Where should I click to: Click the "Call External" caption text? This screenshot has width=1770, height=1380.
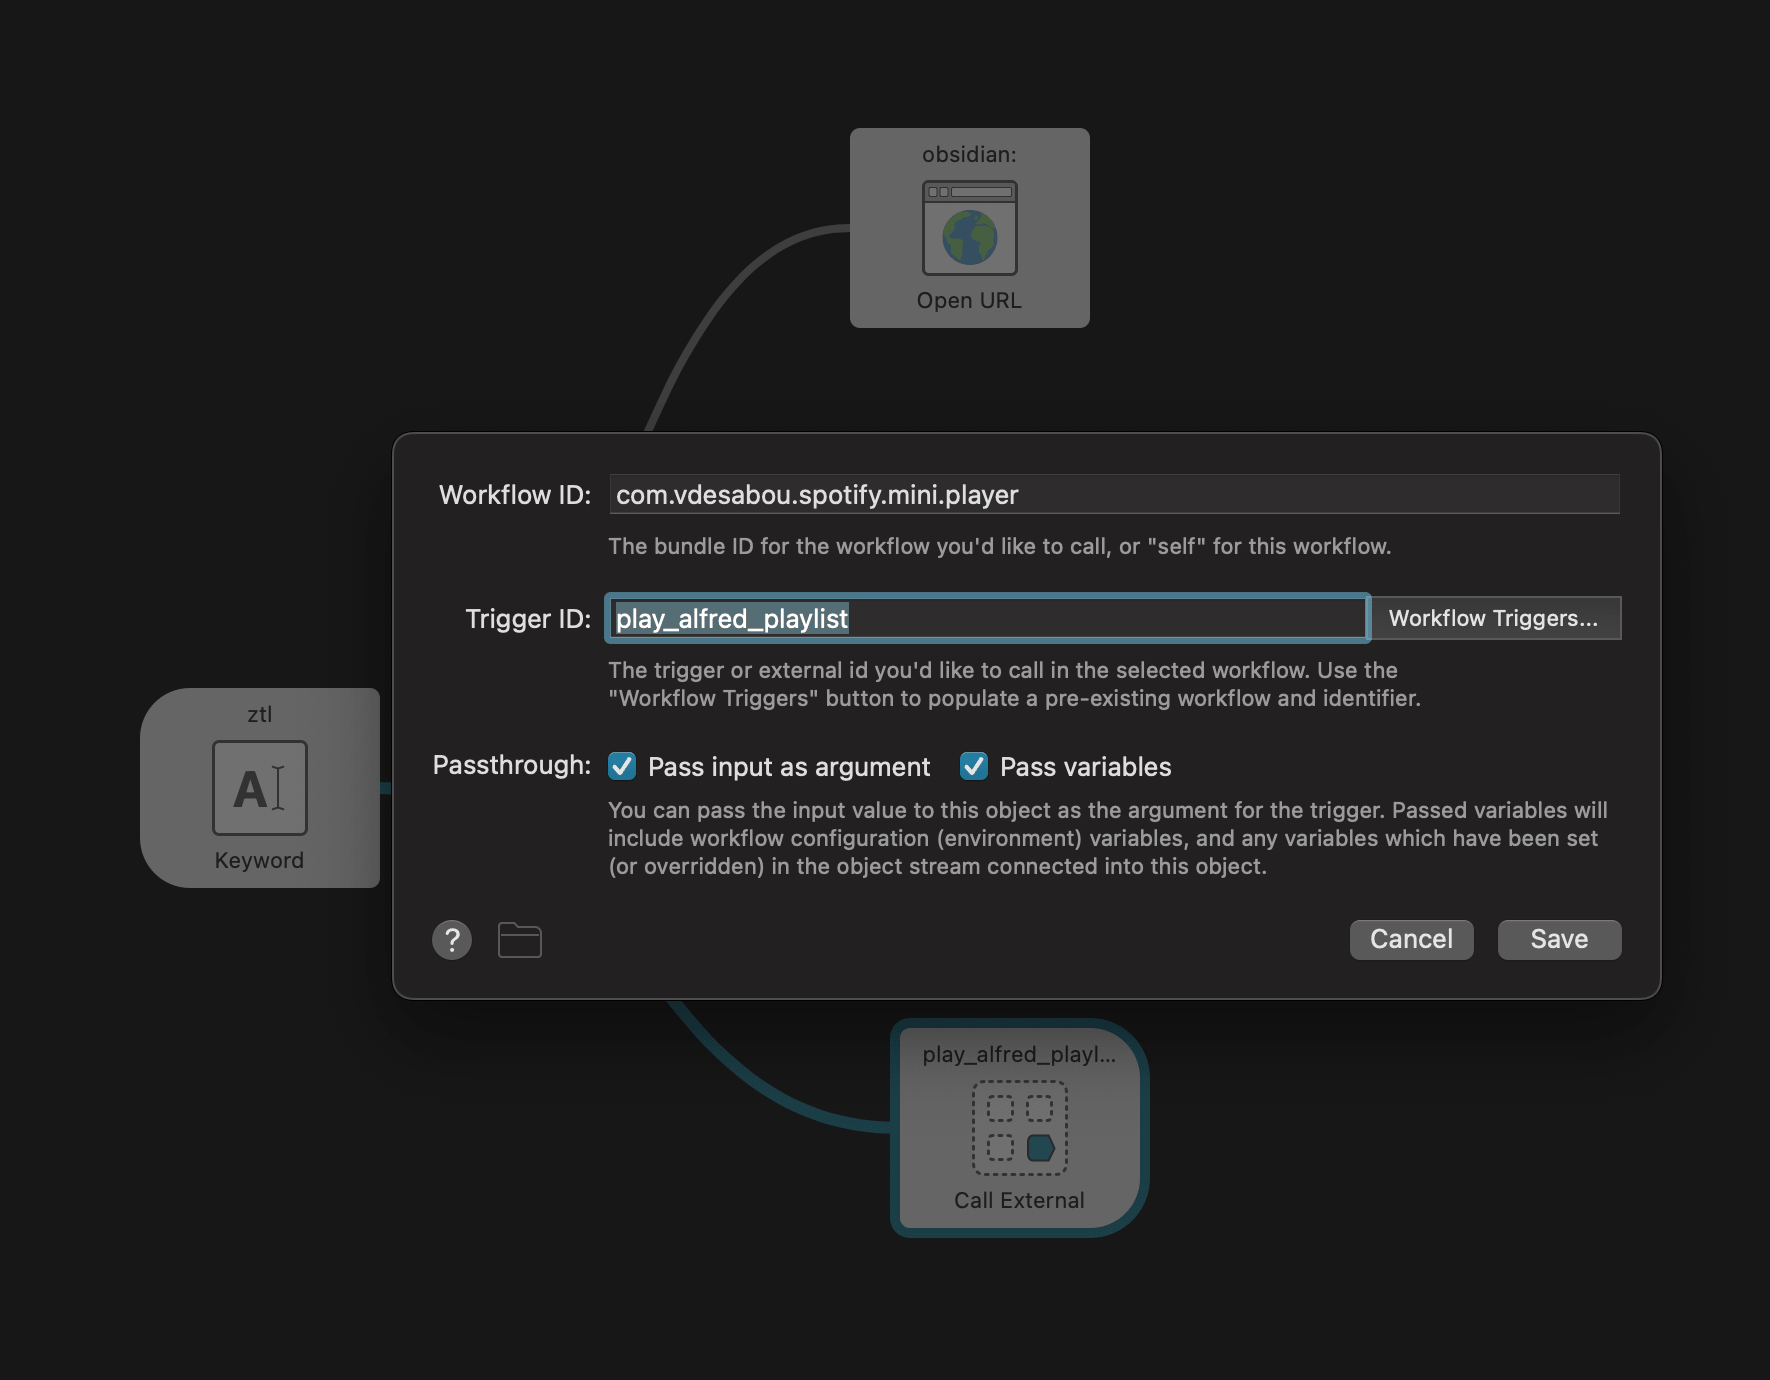pos(1019,1200)
